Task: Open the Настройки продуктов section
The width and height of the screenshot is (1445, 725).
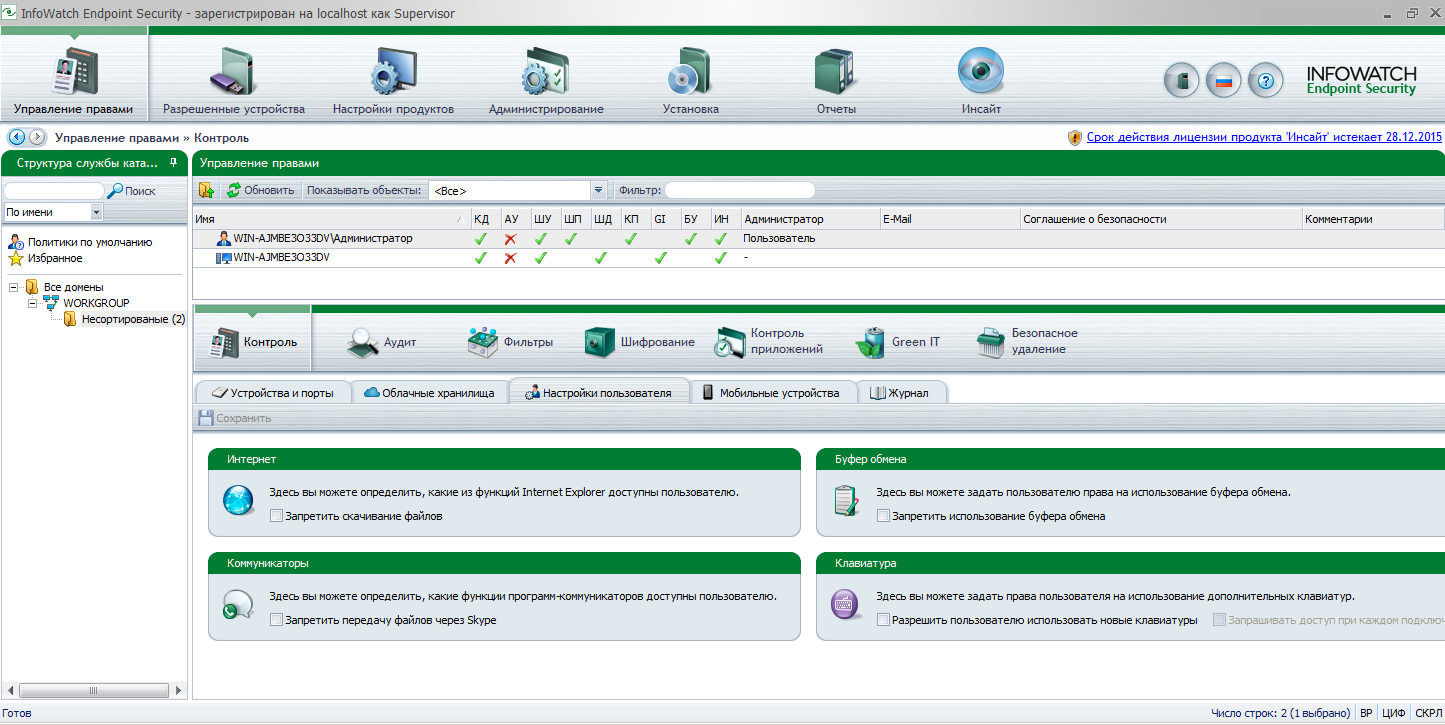Action: point(393,82)
